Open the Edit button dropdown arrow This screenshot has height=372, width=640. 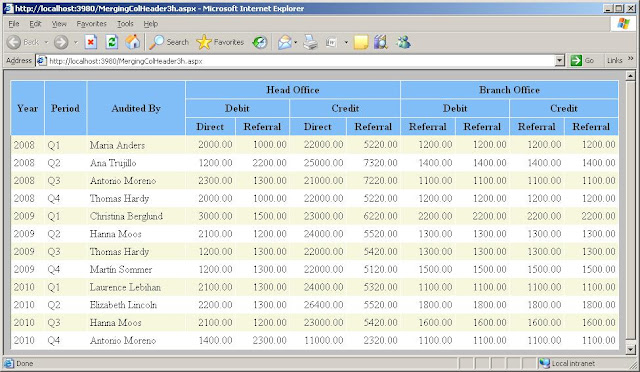pyautogui.click(x=346, y=42)
